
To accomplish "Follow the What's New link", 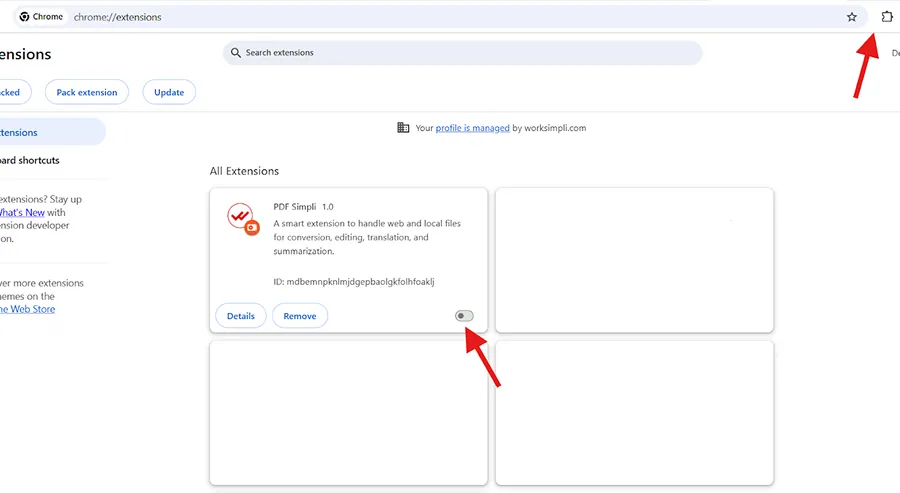I will coord(22,212).
